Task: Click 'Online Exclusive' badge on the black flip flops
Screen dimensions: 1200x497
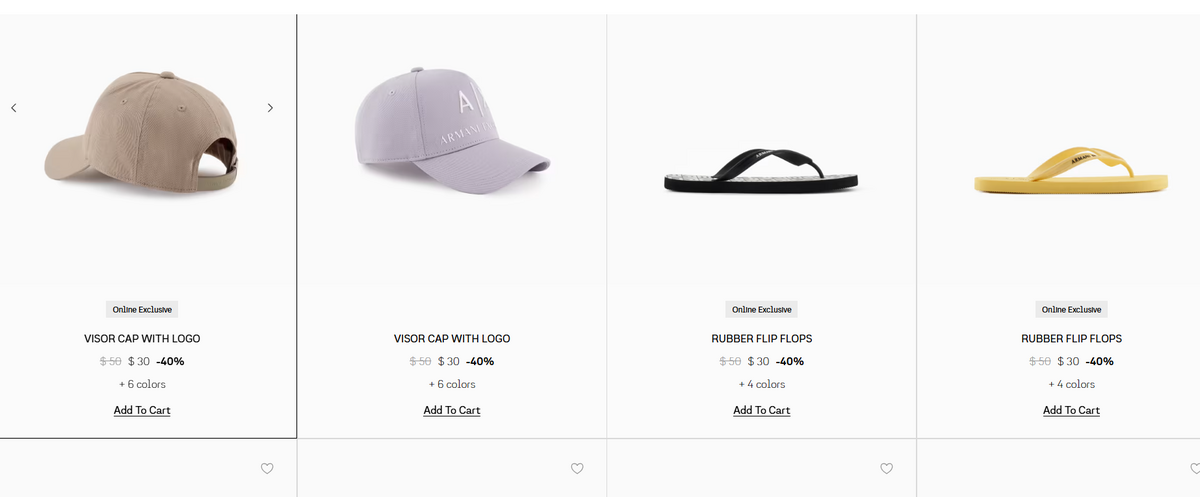Action: 761,310
